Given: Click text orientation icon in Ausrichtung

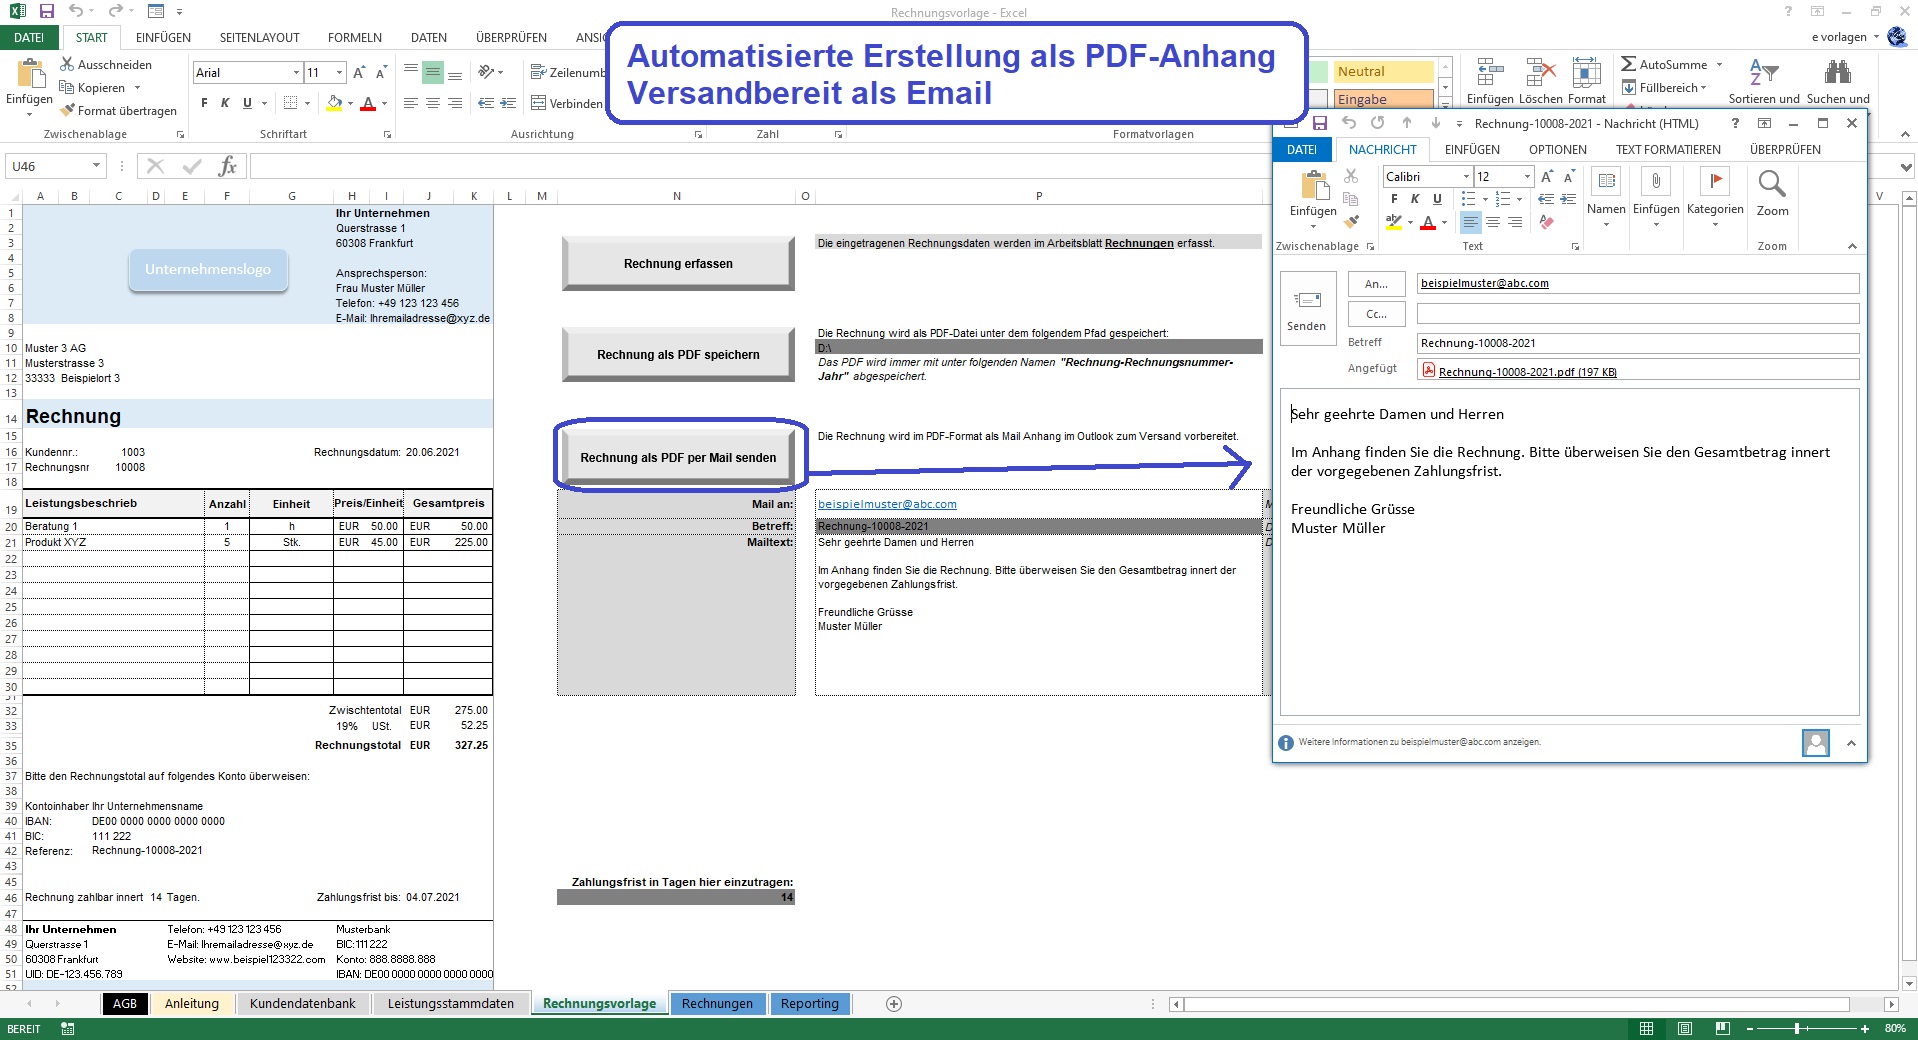Looking at the screenshot, I should [487, 72].
